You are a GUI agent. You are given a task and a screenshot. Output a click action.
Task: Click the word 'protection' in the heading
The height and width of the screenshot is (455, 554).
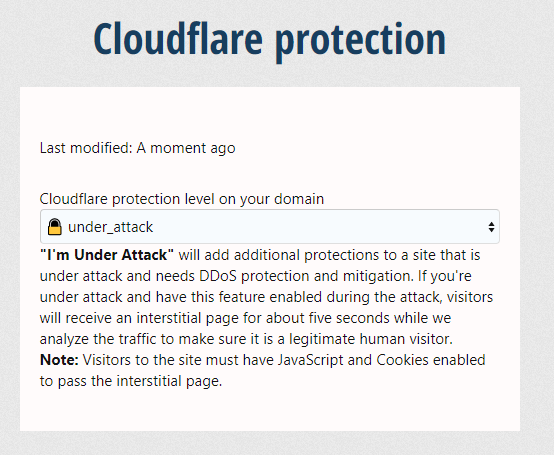pyautogui.click(x=360, y=42)
